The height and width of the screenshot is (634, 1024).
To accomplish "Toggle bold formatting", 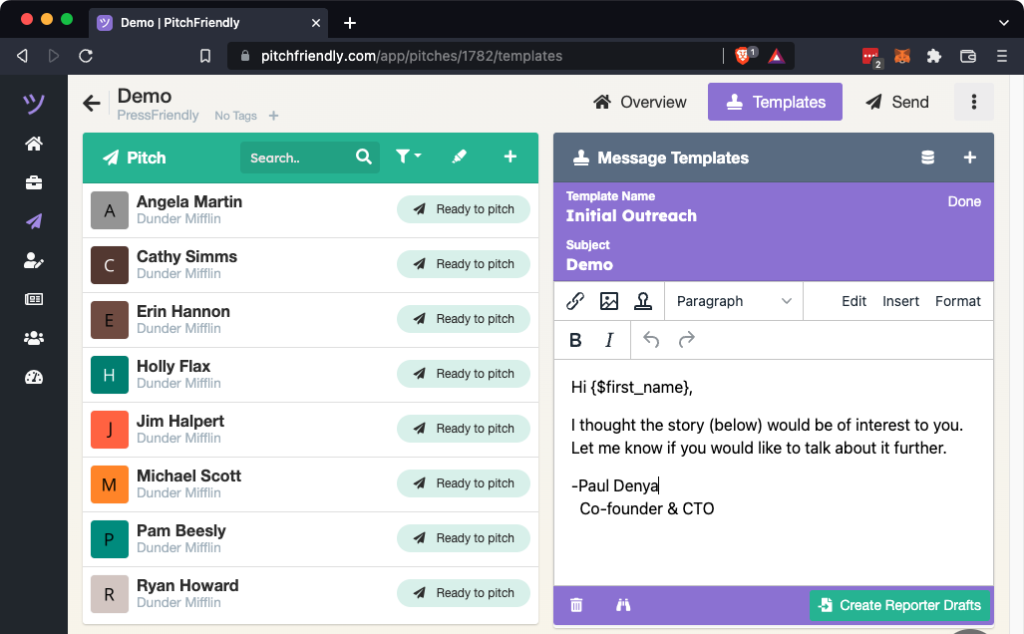I will click(x=575, y=340).
